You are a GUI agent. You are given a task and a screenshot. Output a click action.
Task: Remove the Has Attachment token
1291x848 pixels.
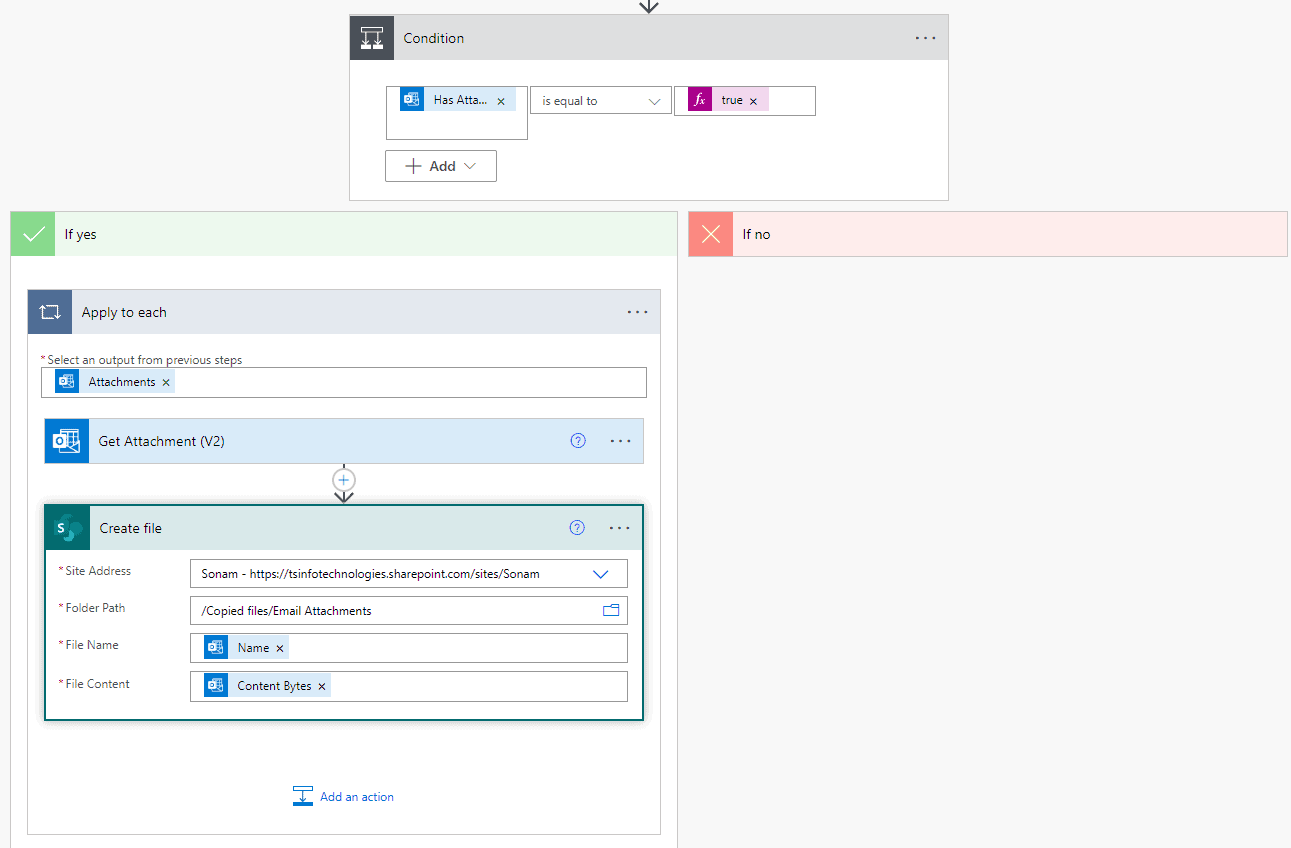point(501,101)
